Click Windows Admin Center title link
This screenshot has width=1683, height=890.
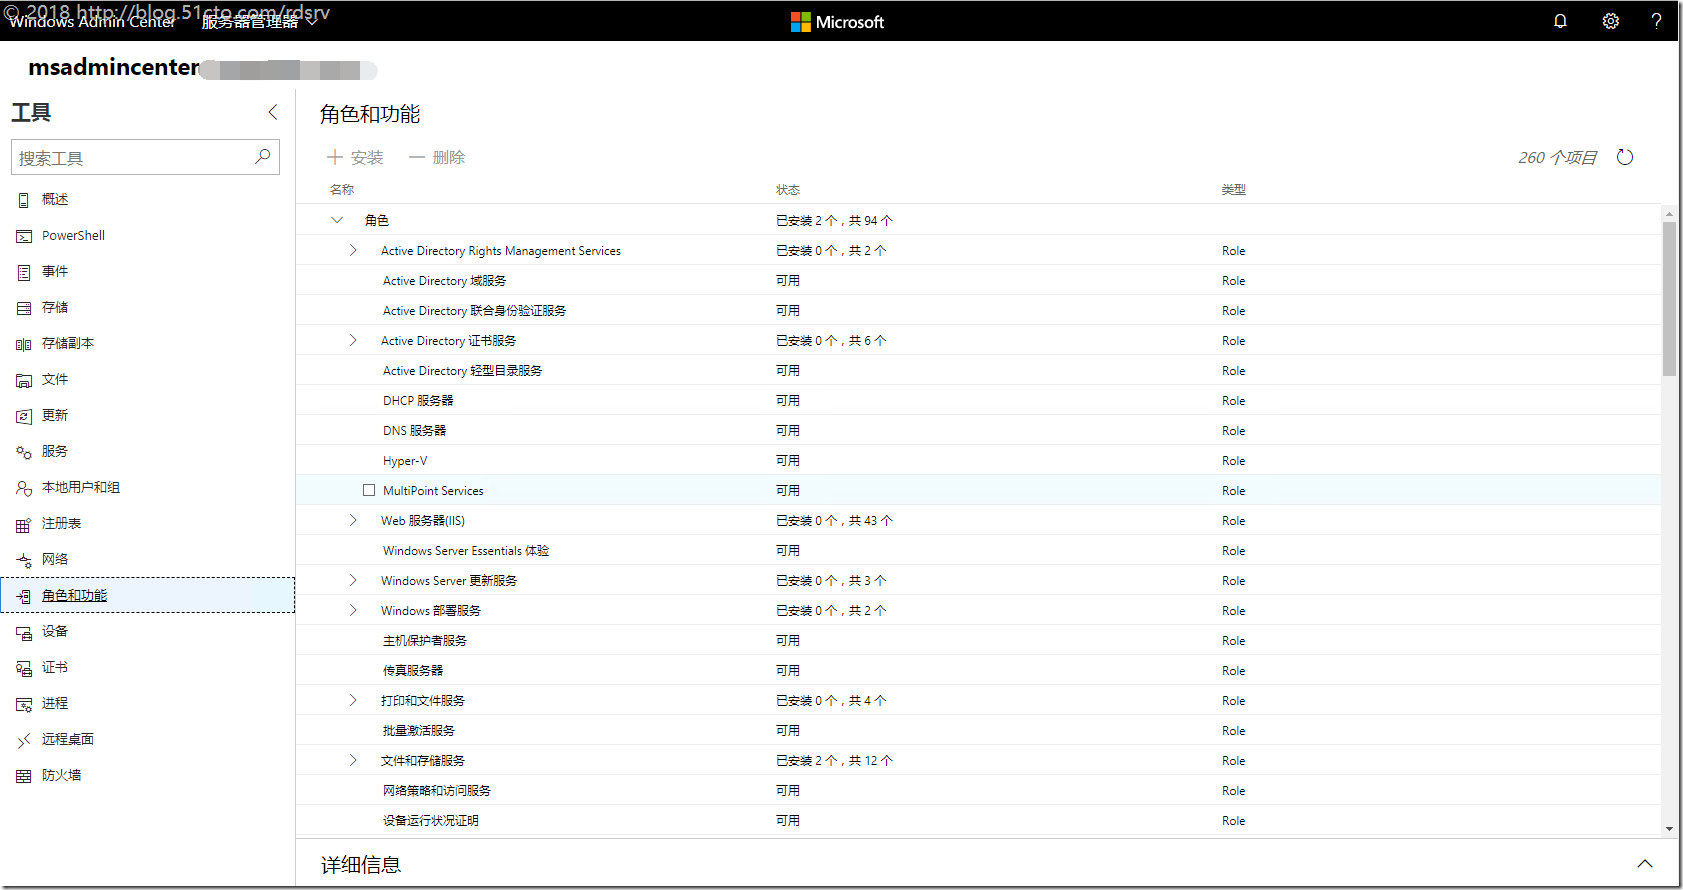(x=92, y=22)
